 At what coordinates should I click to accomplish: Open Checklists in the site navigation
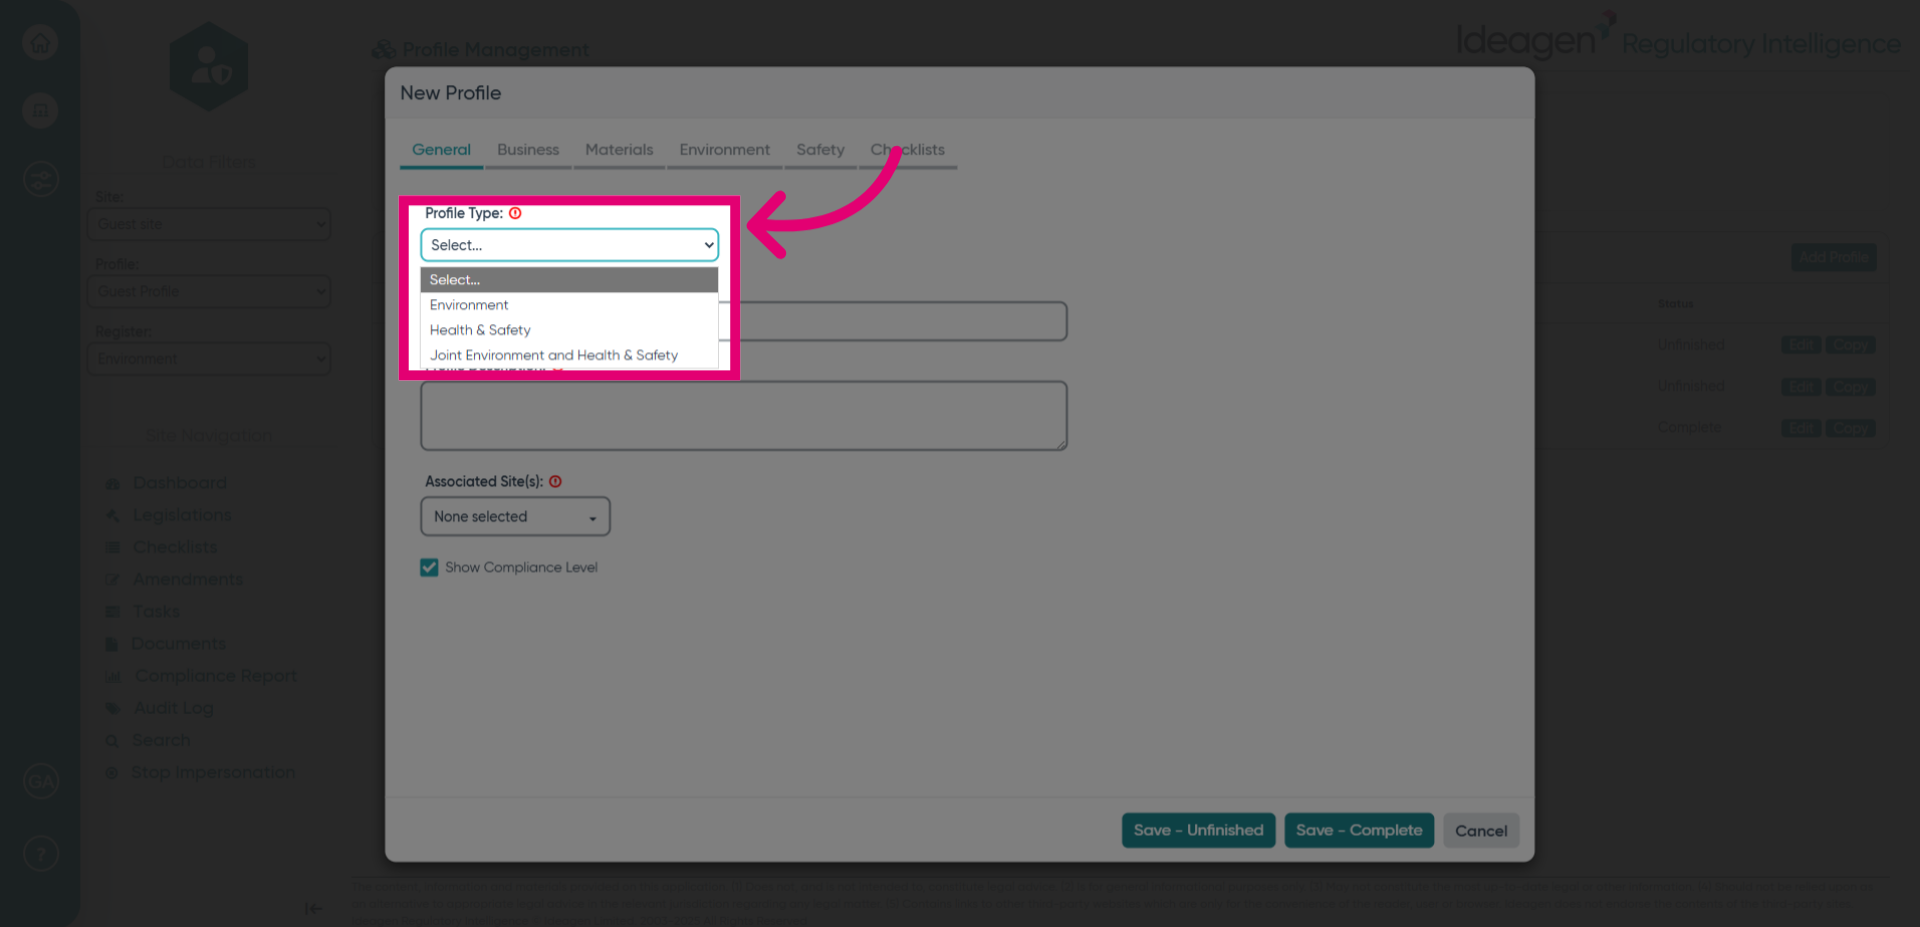175,547
